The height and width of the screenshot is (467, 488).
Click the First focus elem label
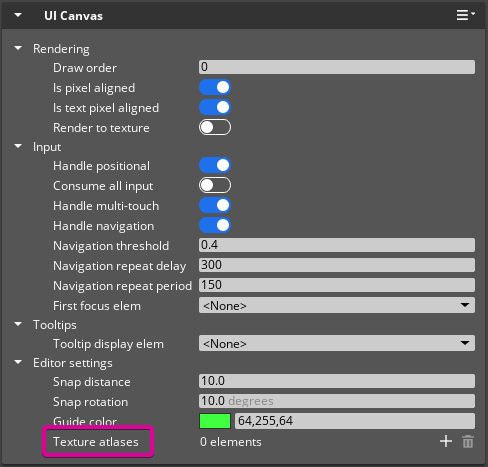[97, 306]
